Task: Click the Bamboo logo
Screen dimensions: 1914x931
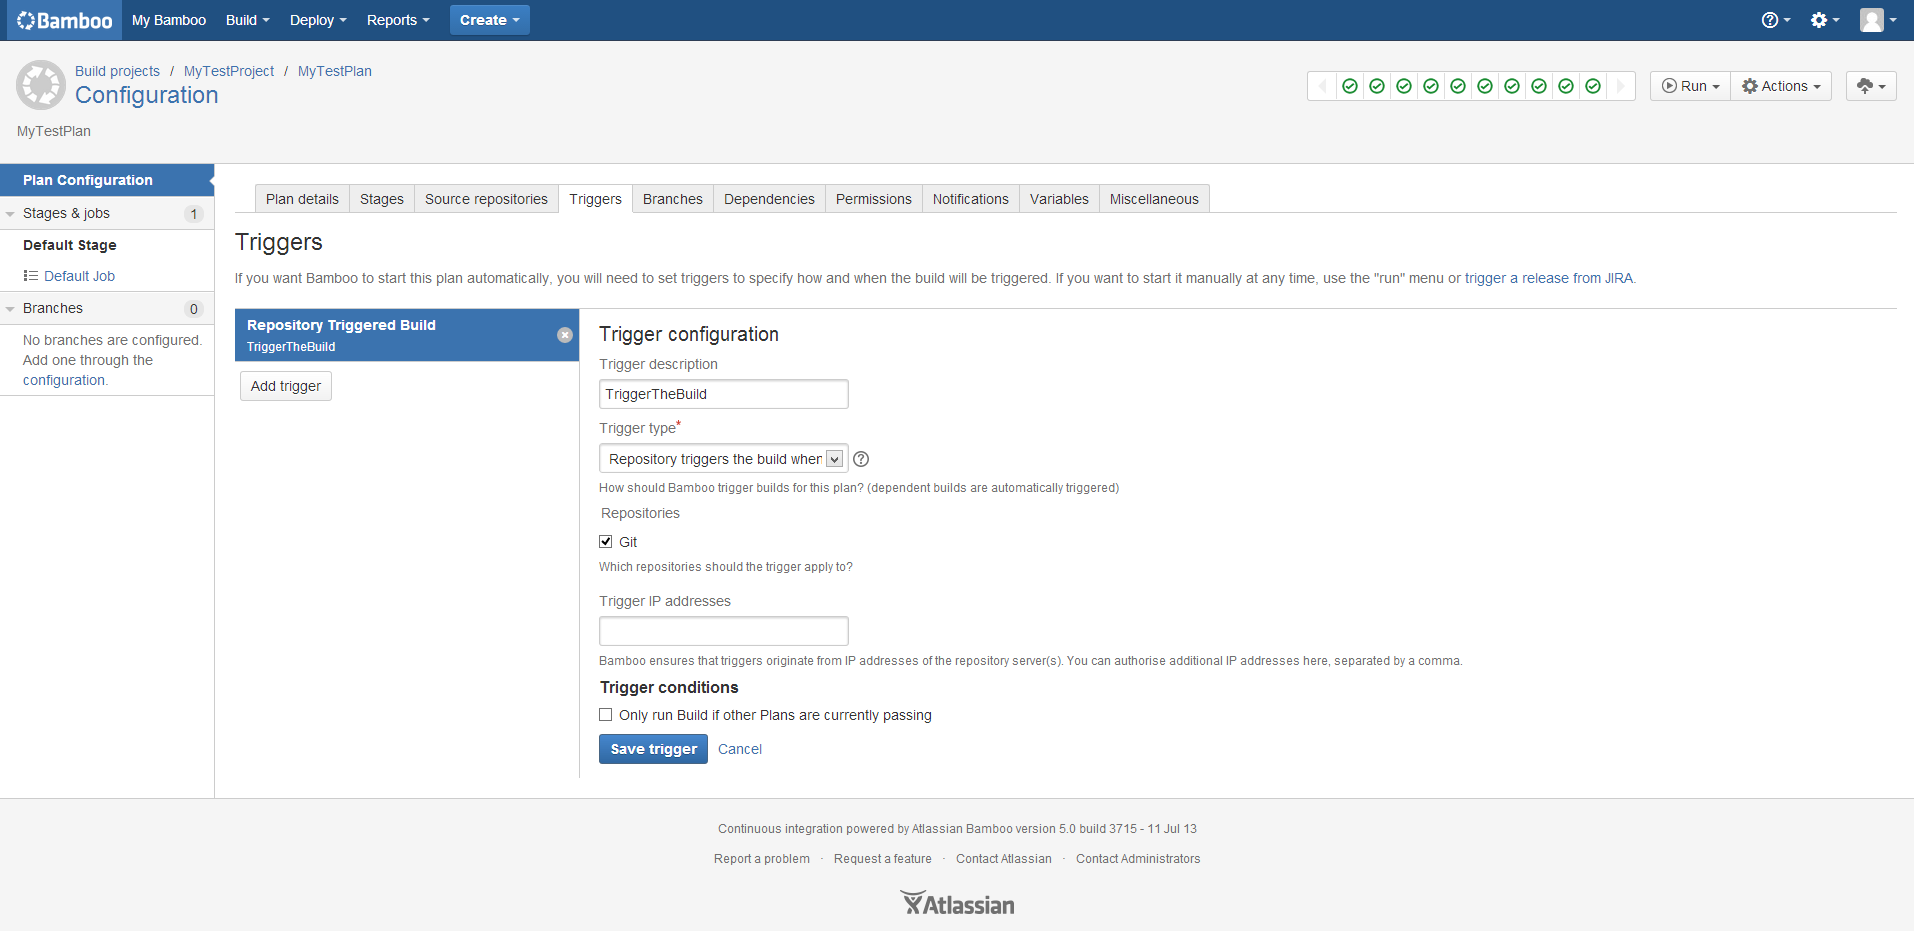Action: (65, 20)
